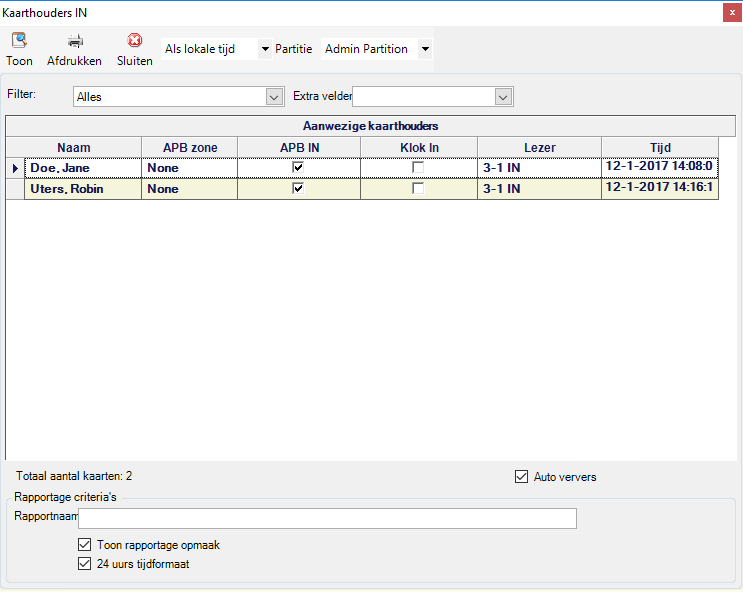The height and width of the screenshot is (592, 743).
Task: Toggle APB IN checkbox for Doe, Jane
Action: [x=298, y=167]
